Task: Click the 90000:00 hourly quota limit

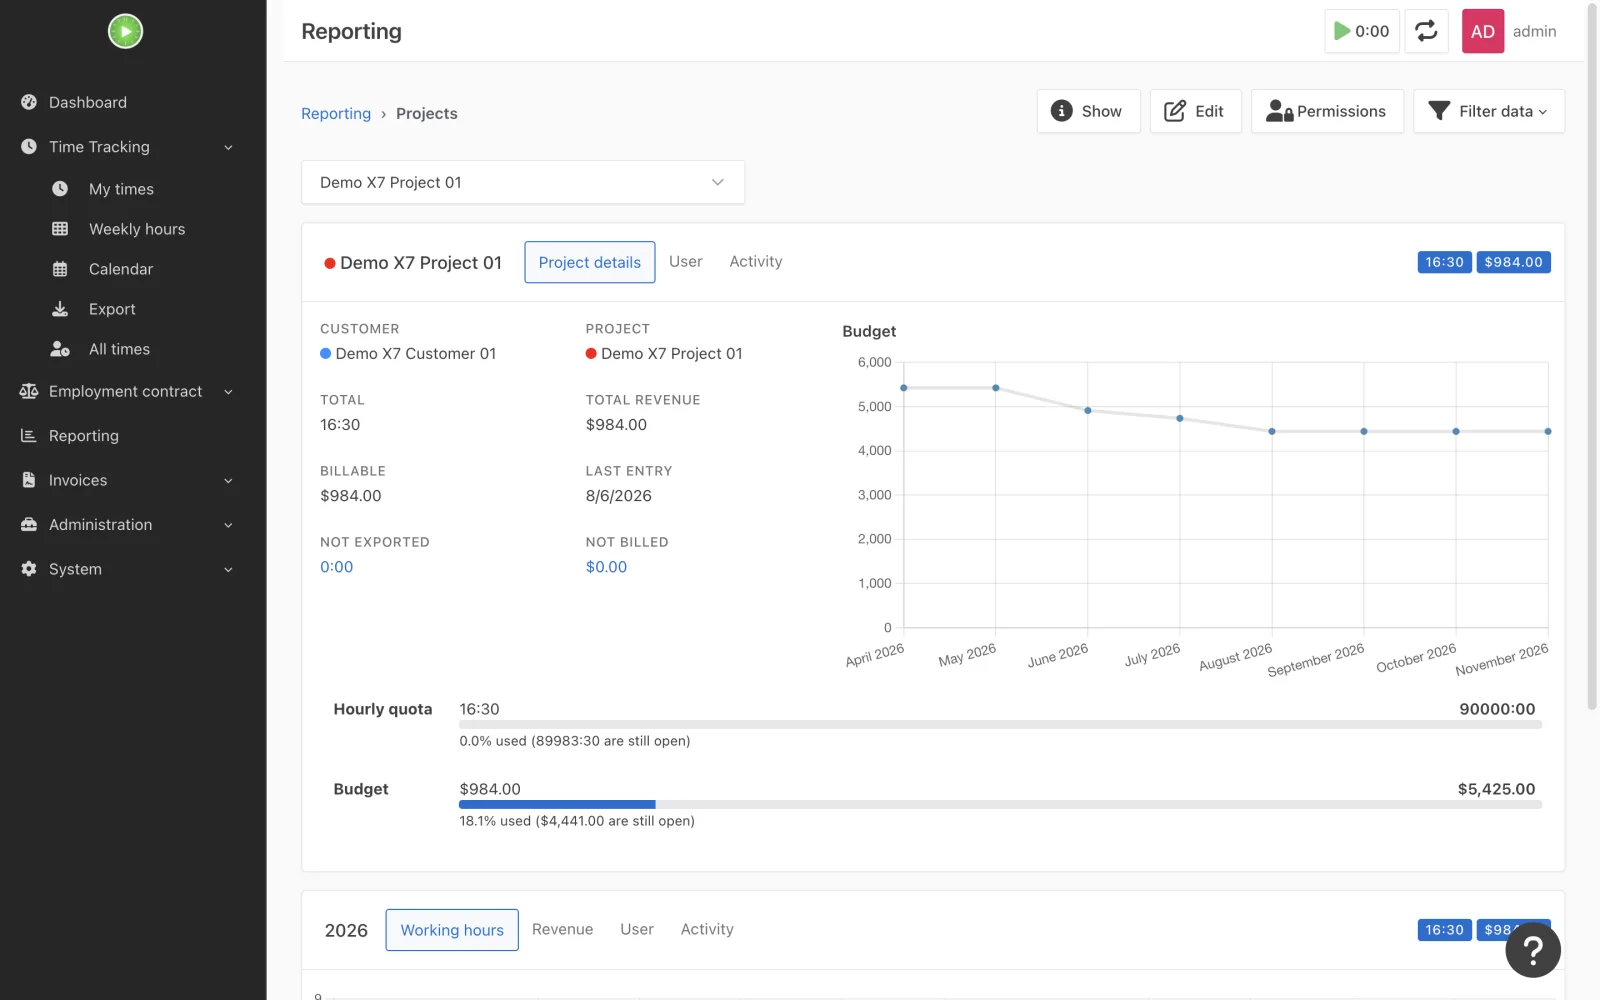Action: pos(1497,709)
